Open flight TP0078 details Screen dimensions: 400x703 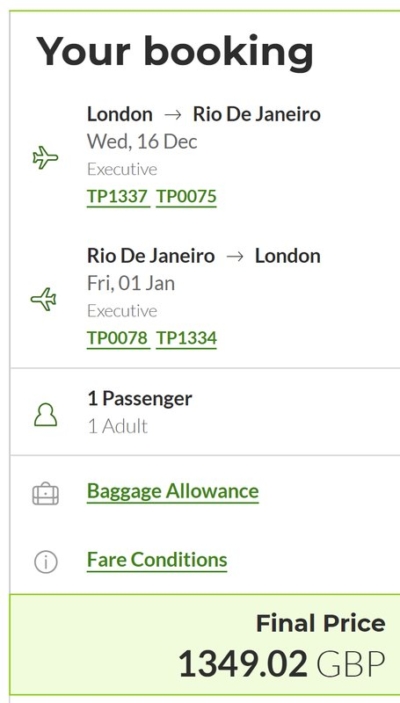pyautogui.click(x=118, y=338)
